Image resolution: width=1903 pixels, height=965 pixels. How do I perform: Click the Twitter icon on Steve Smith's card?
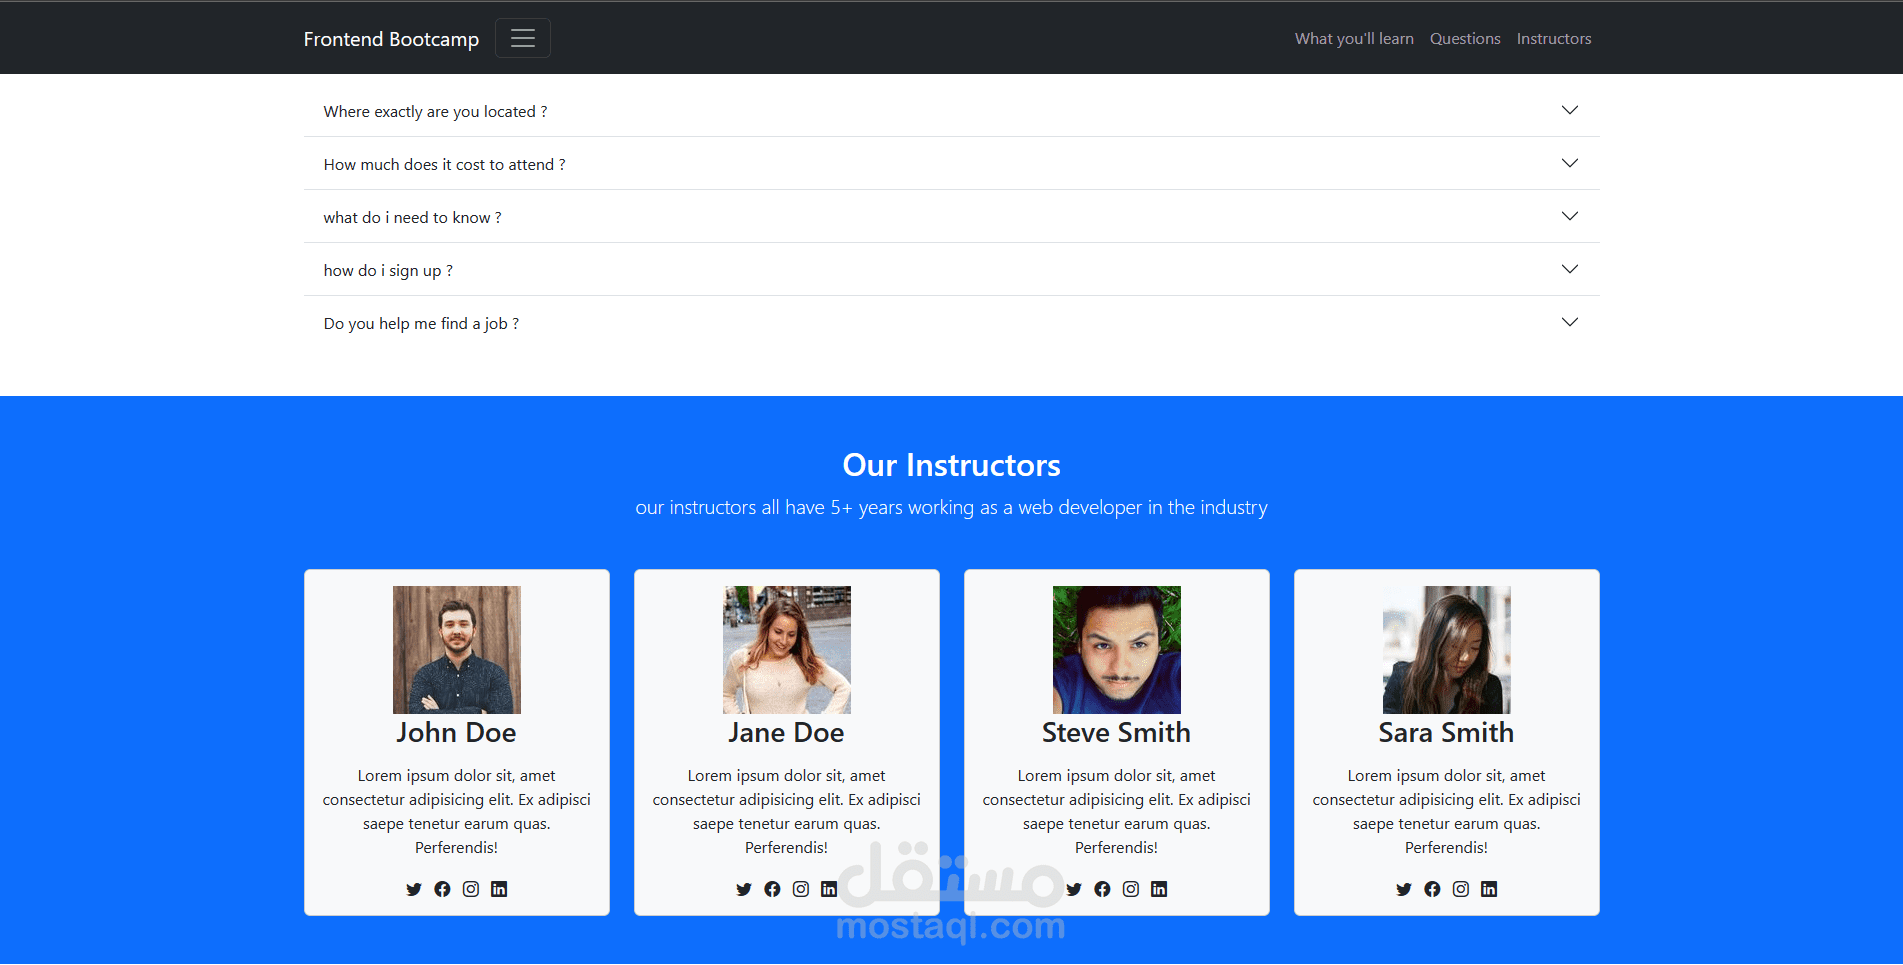click(x=1074, y=889)
